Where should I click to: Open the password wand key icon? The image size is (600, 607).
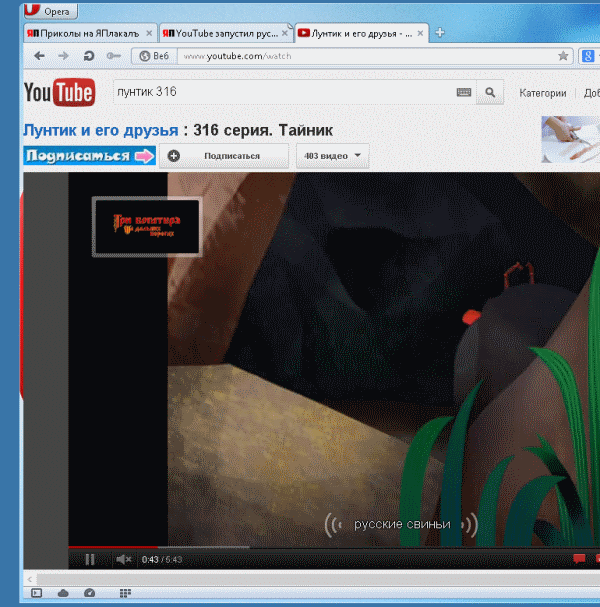pos(114,56)
